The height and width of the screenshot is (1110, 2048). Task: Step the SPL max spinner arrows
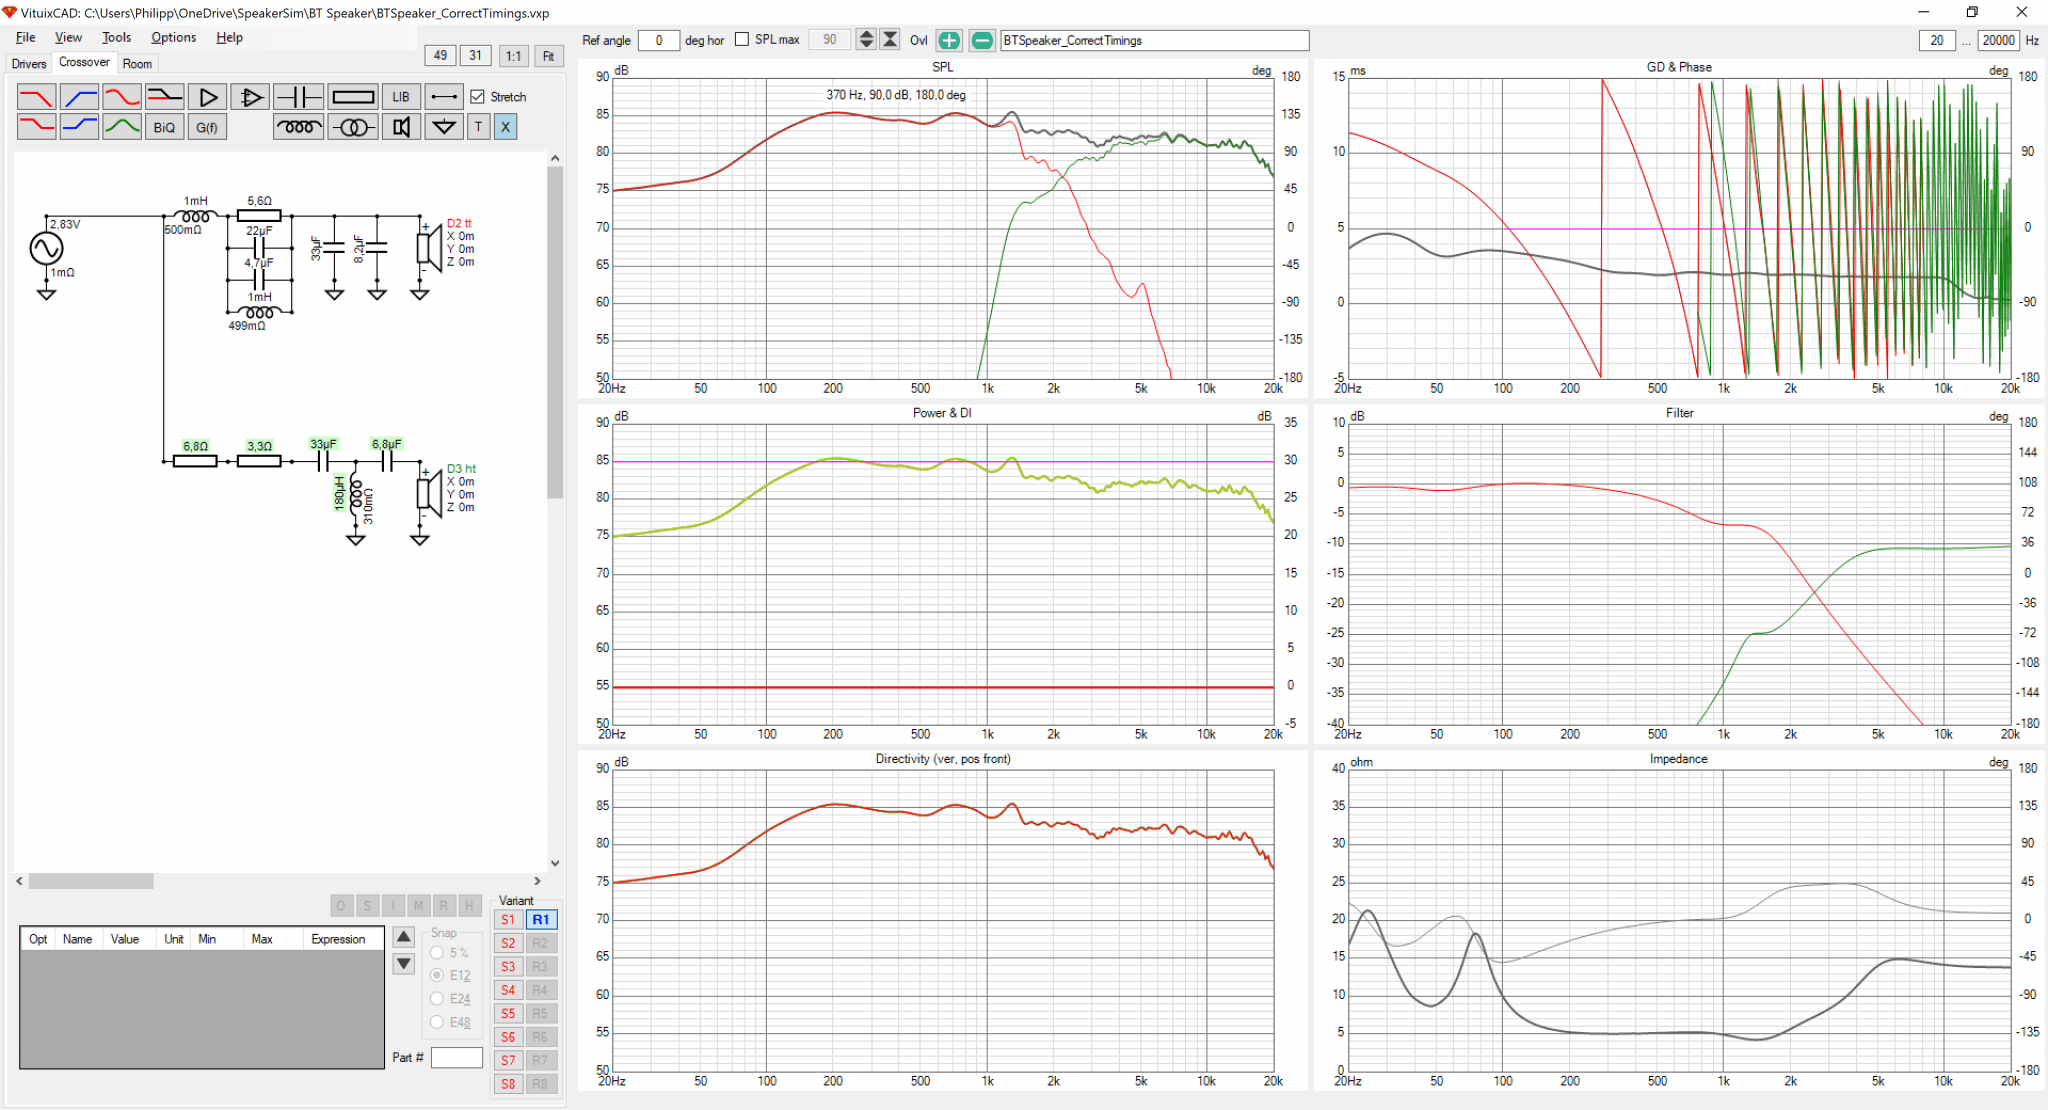tap(866, 40)
